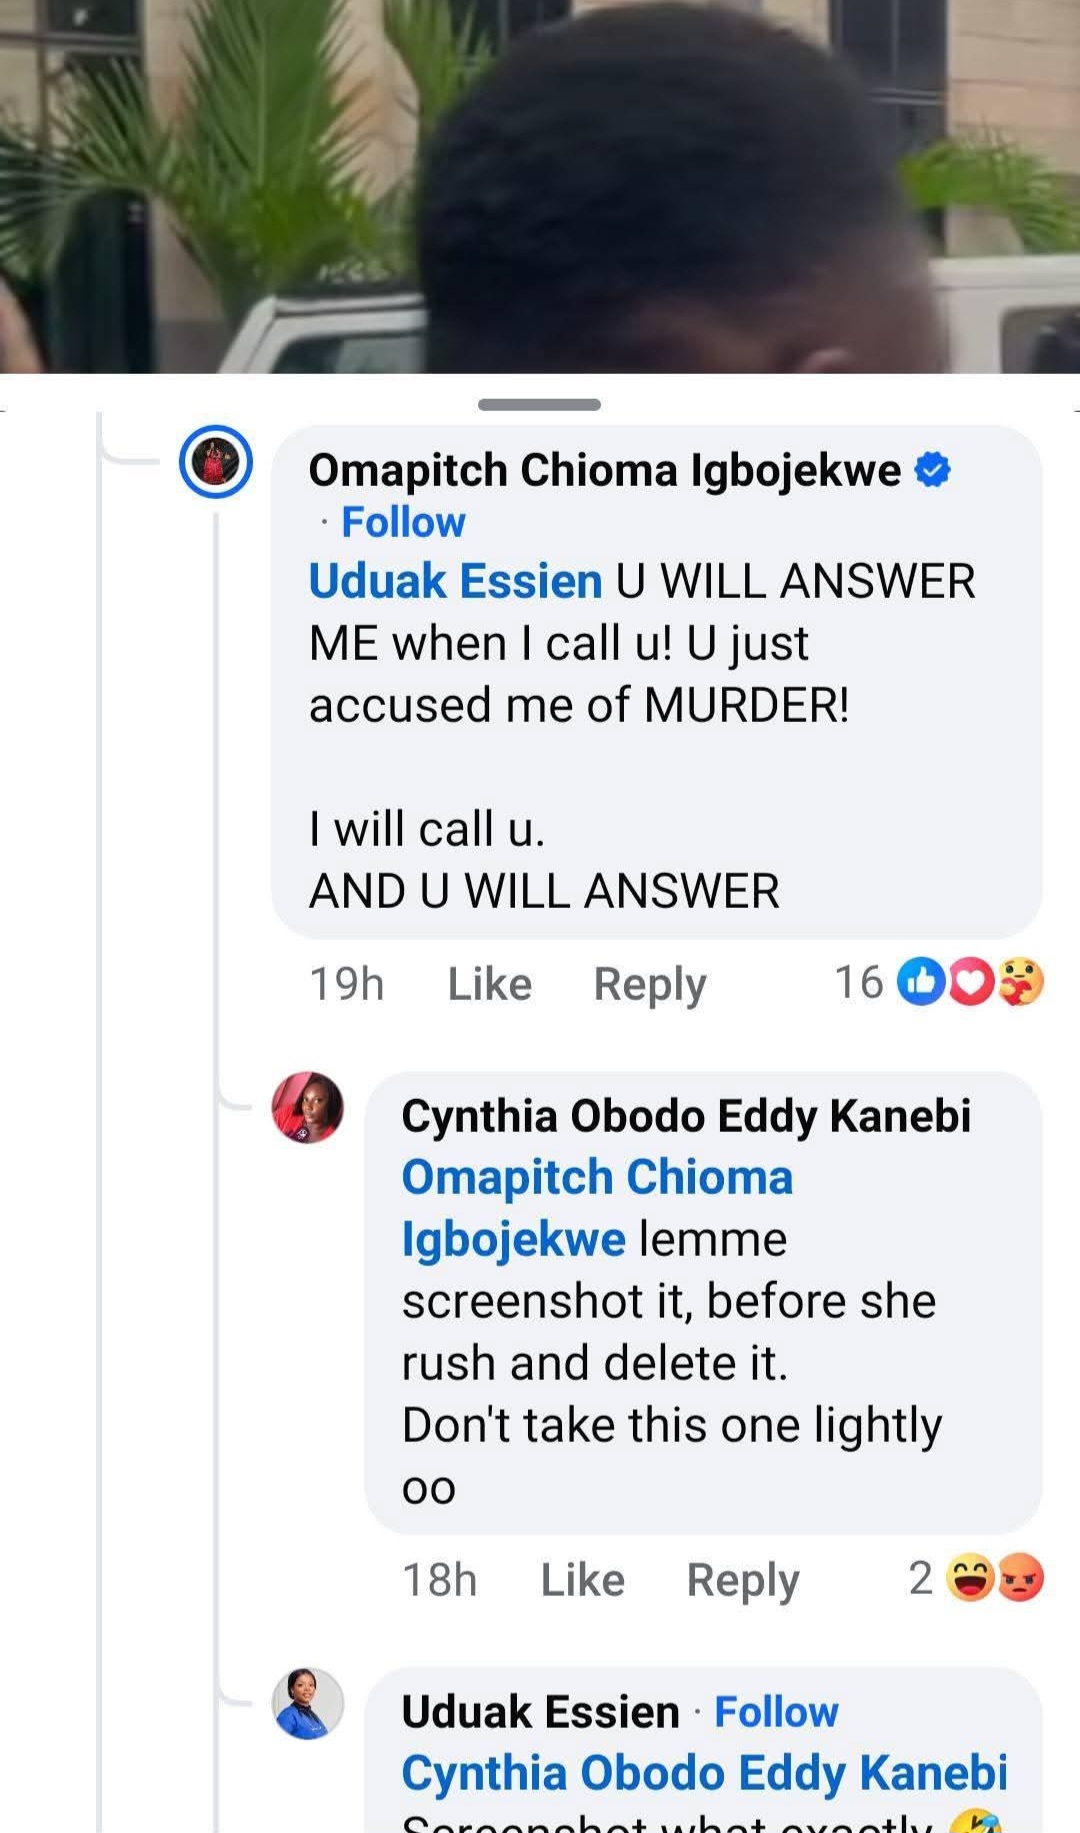Reply to Cynthia's comment

click(x=742, y=1578)
